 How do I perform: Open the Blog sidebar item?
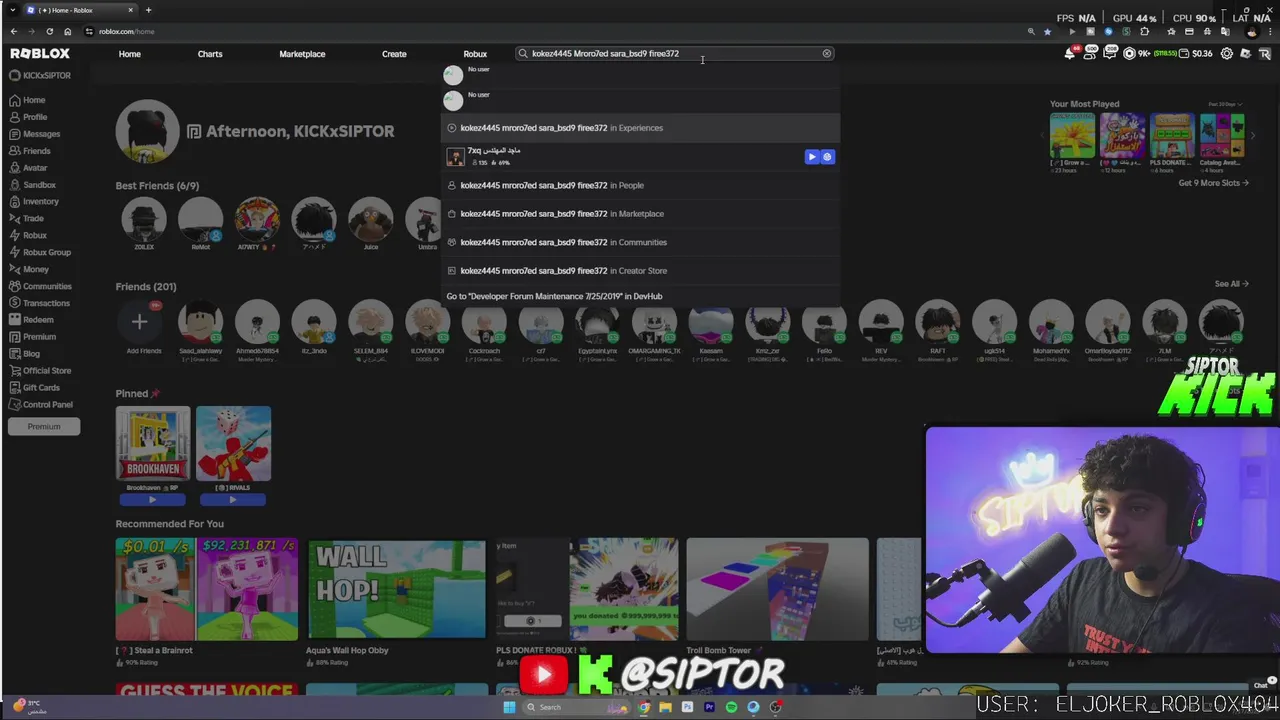pos(25,353)
